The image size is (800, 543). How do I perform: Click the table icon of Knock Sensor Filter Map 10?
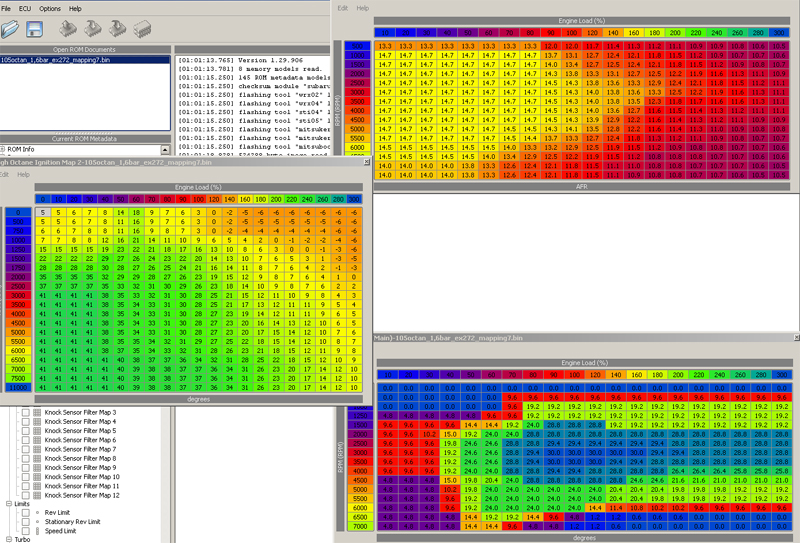[x=37, y=477]
